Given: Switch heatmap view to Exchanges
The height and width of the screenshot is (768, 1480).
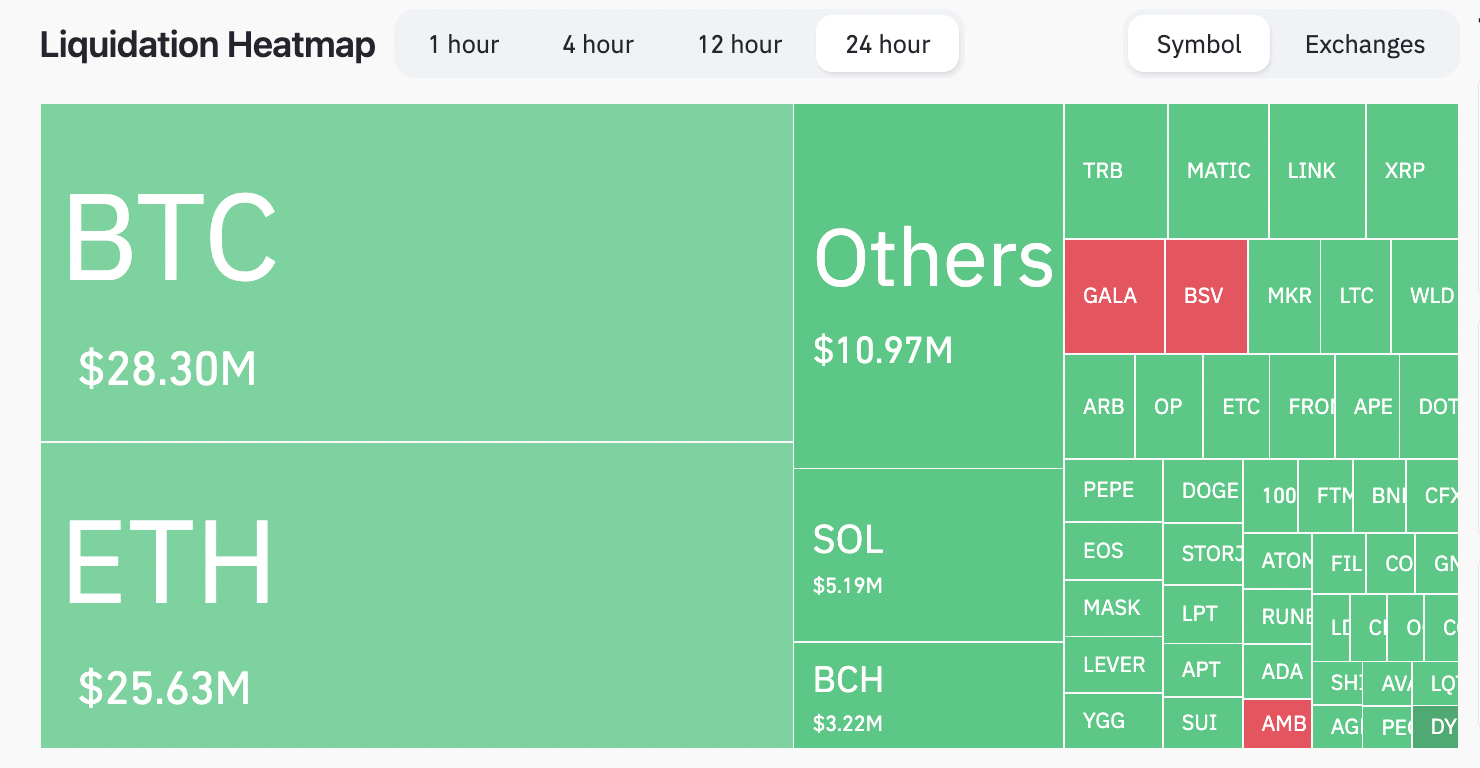Looking at the screenshot, I should coord(1364,45).
